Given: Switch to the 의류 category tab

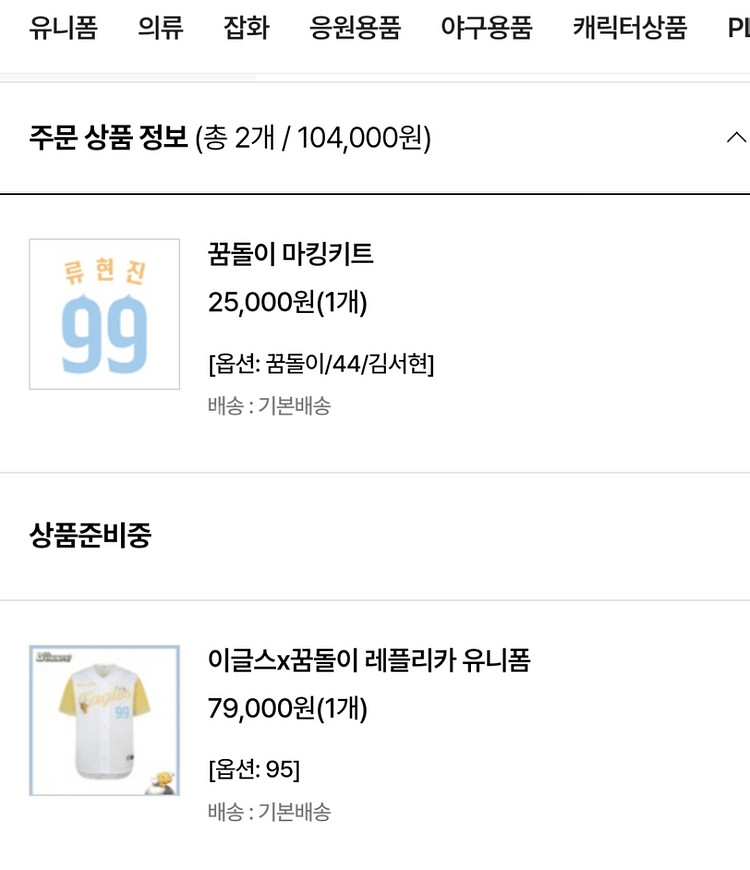Looking at the screenshot, I should click(x=160, y=28).
